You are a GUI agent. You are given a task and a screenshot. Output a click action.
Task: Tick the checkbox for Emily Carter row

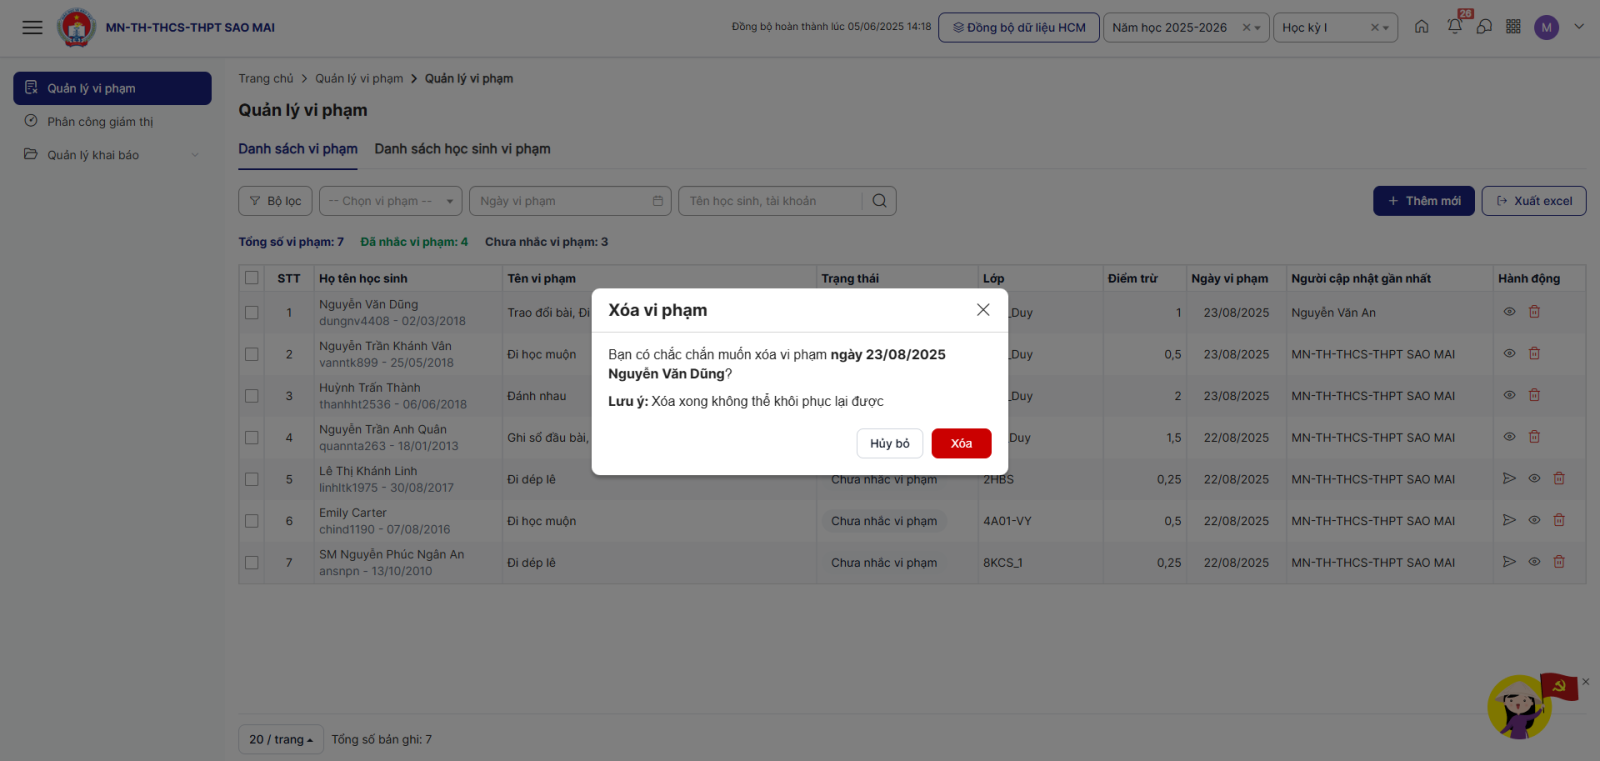252,521
